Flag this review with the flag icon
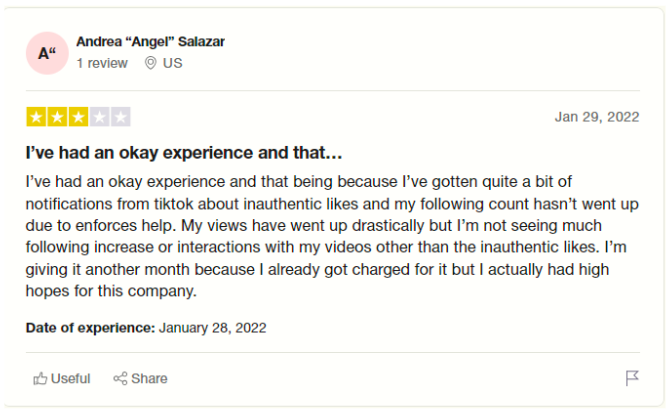672x411 pixels. 632,378
